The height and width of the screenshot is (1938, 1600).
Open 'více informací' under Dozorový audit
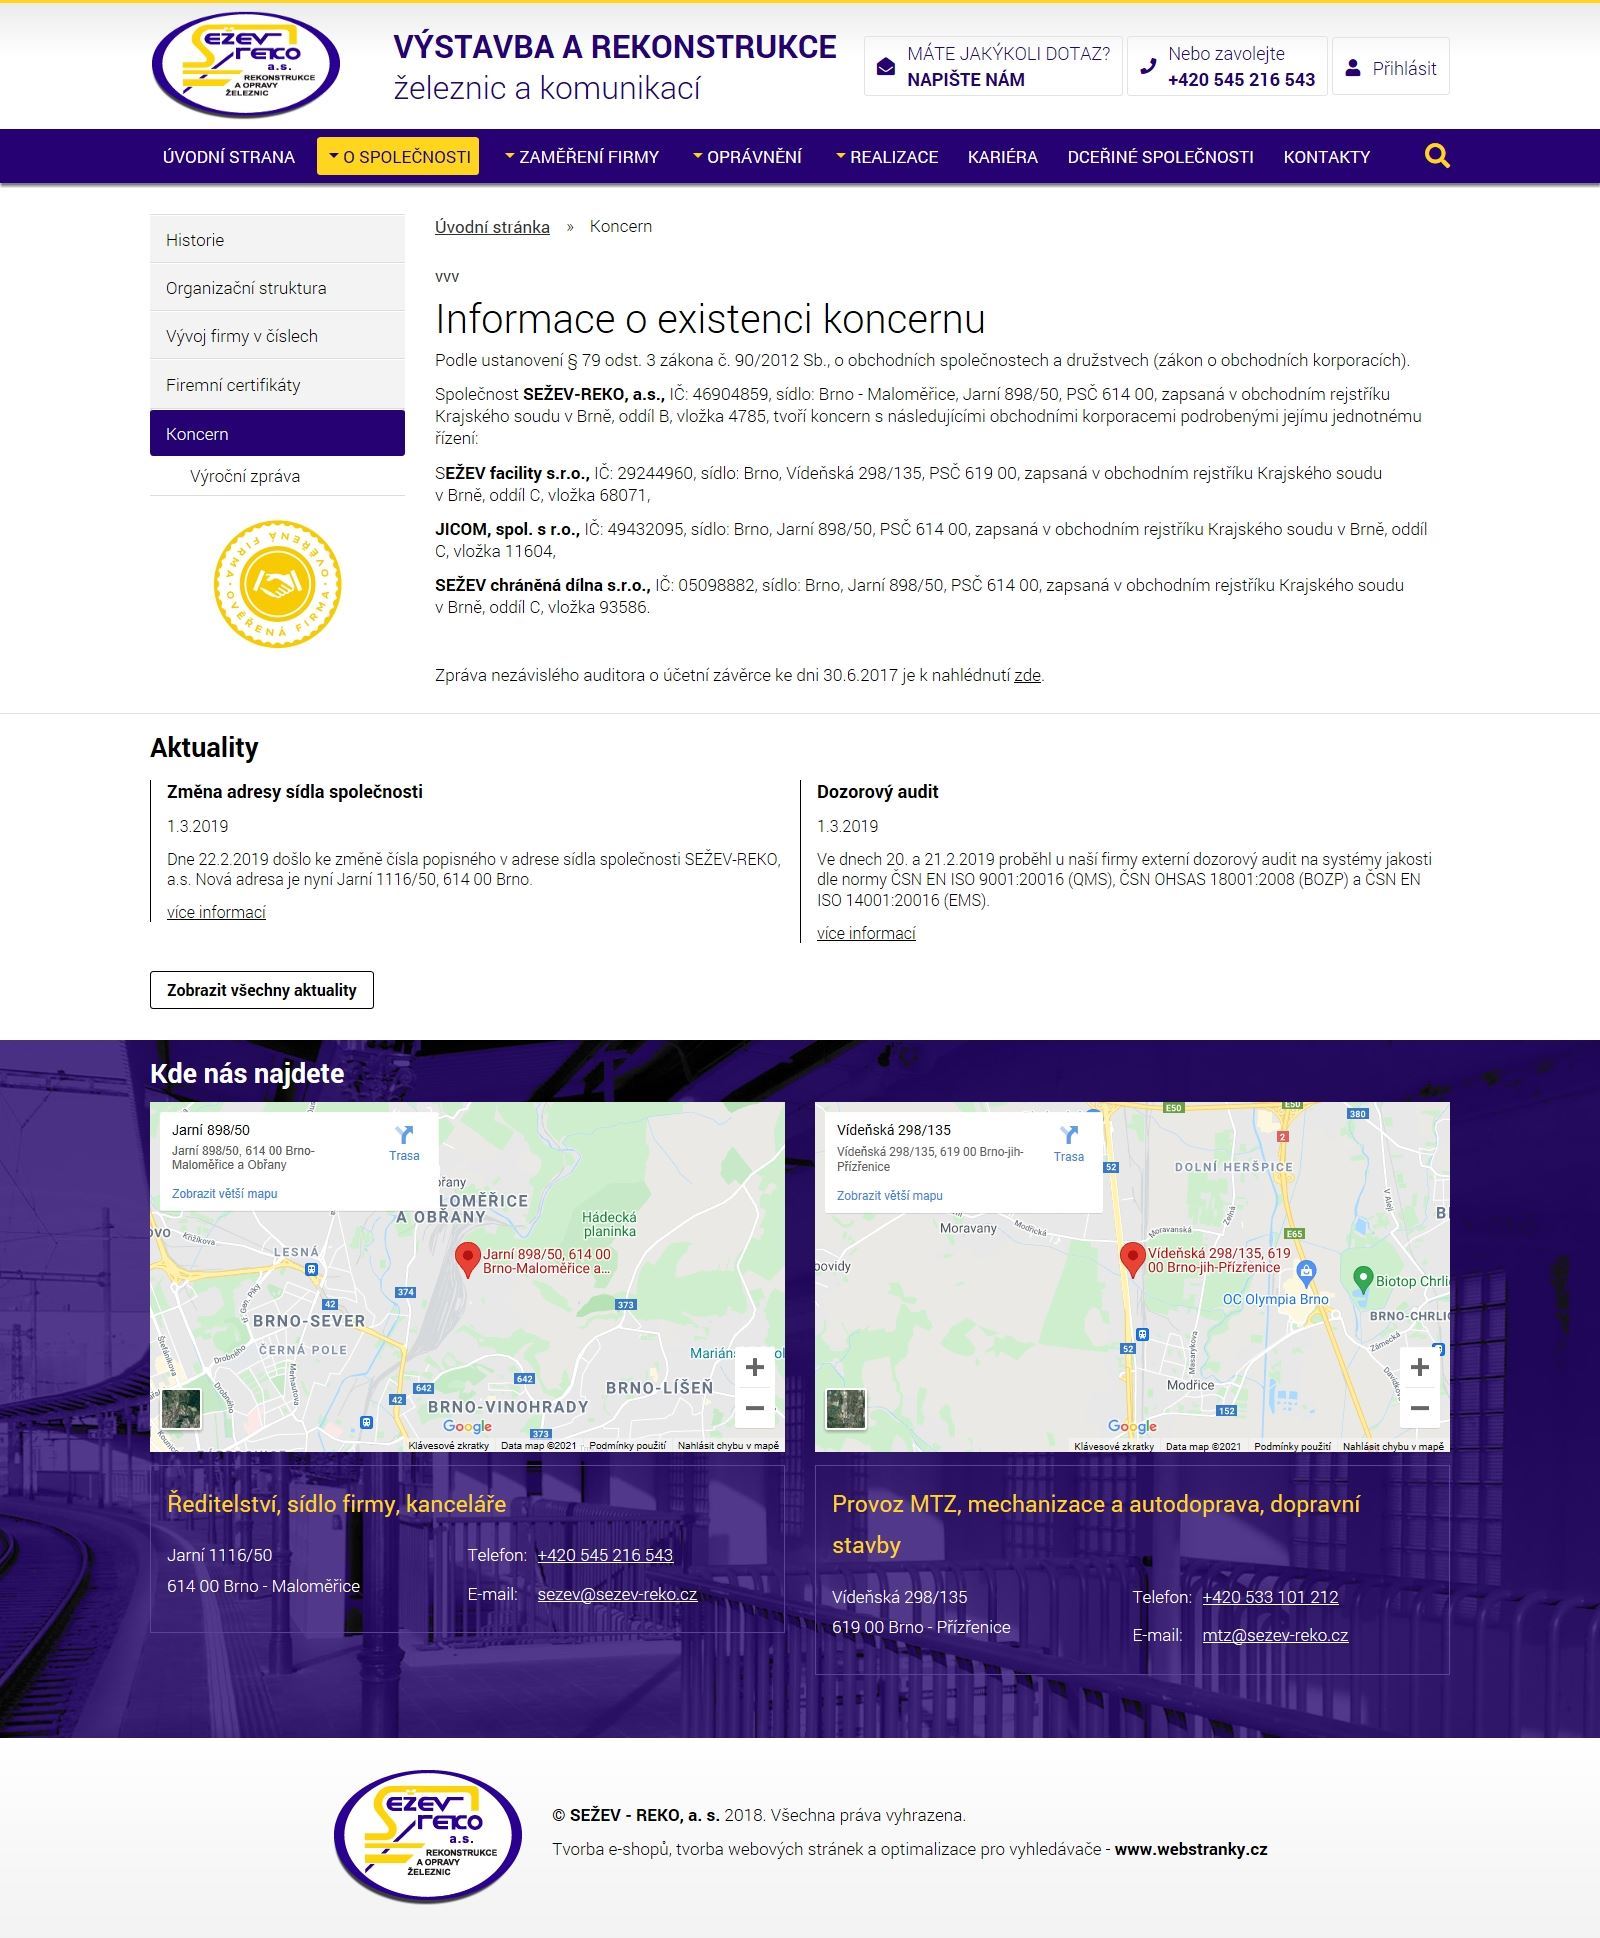pos(866,933)
